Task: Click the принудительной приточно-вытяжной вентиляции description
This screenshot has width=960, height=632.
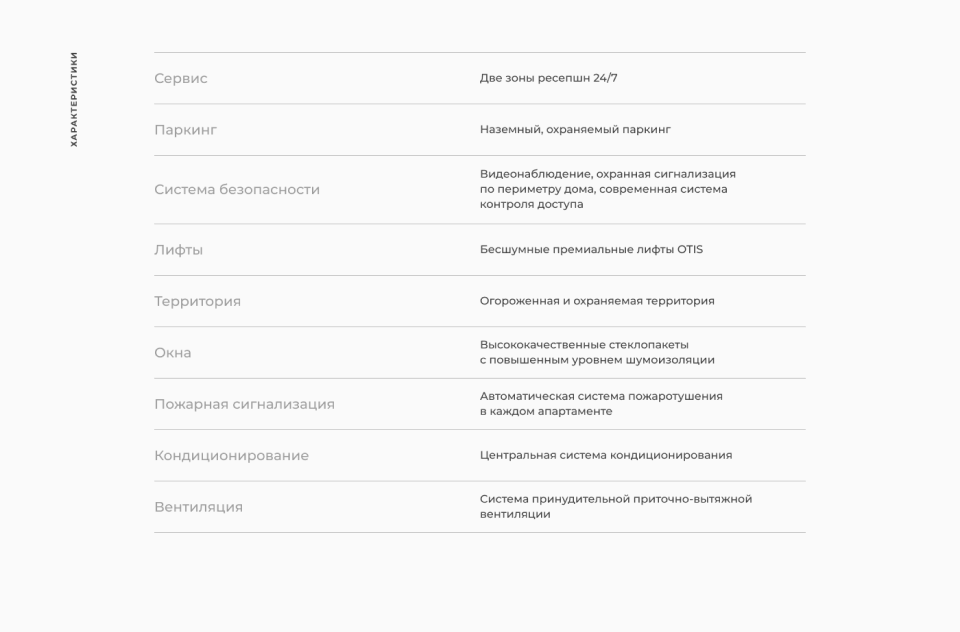Action: tap(615, 506)
